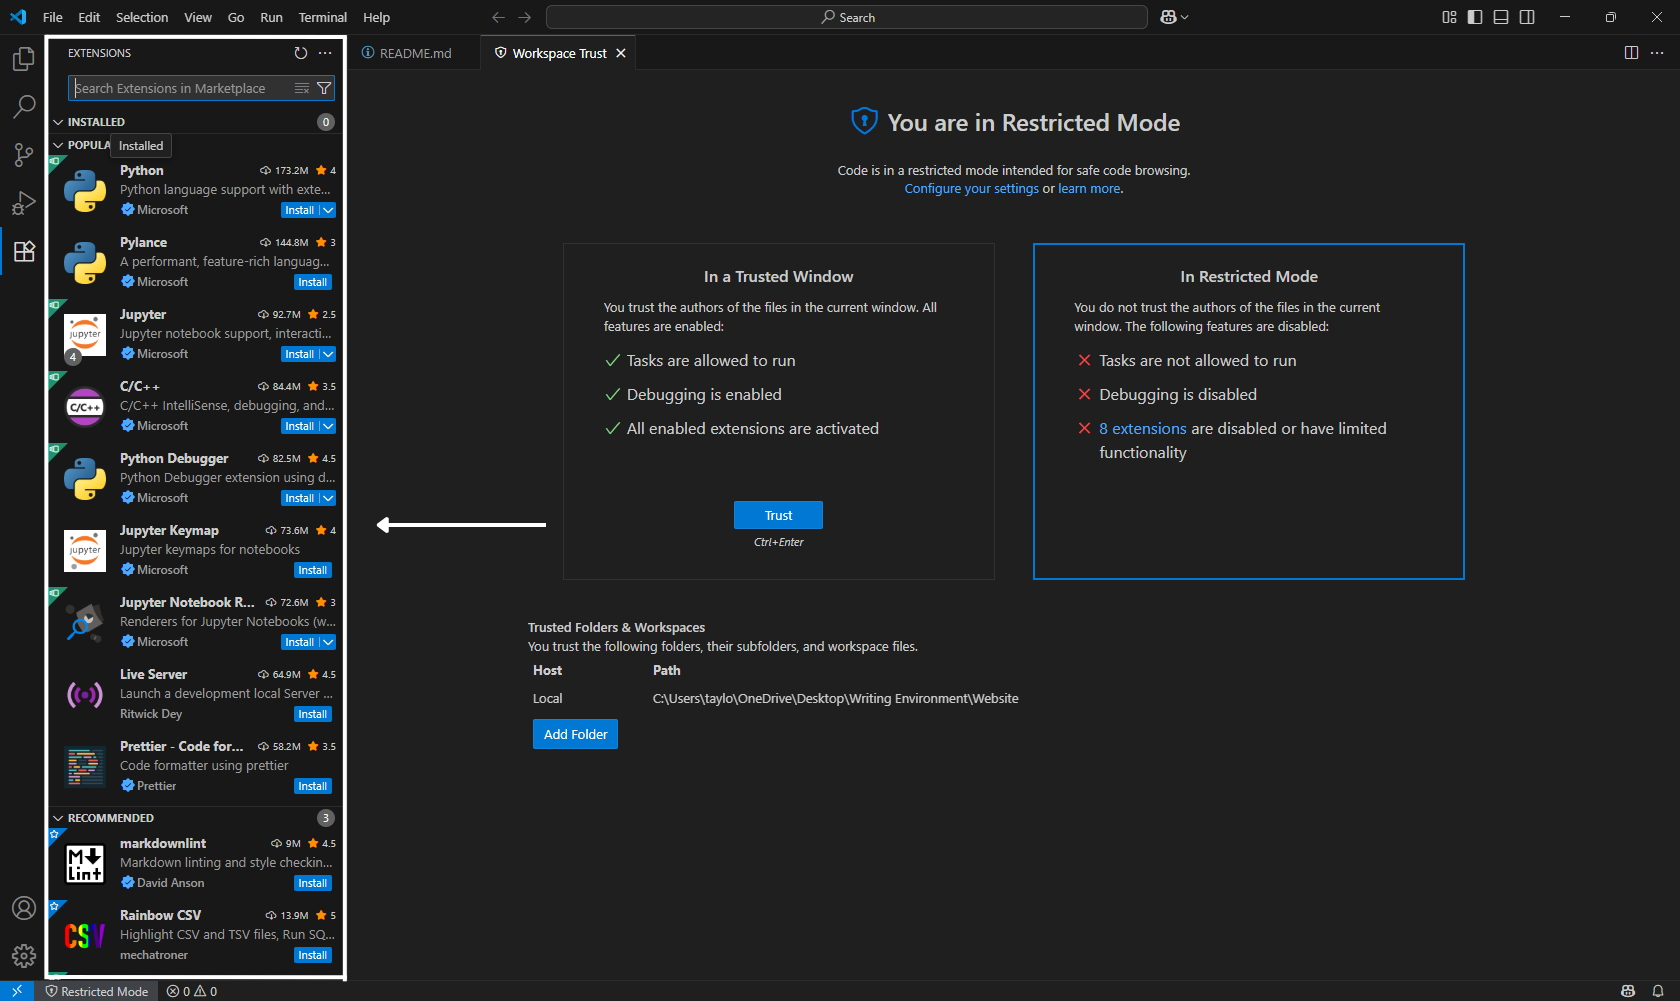The height and width of the screenshot is (1001, 1680).
Task: Open the Accounts menu icon
Action: (x=24, y=908)
